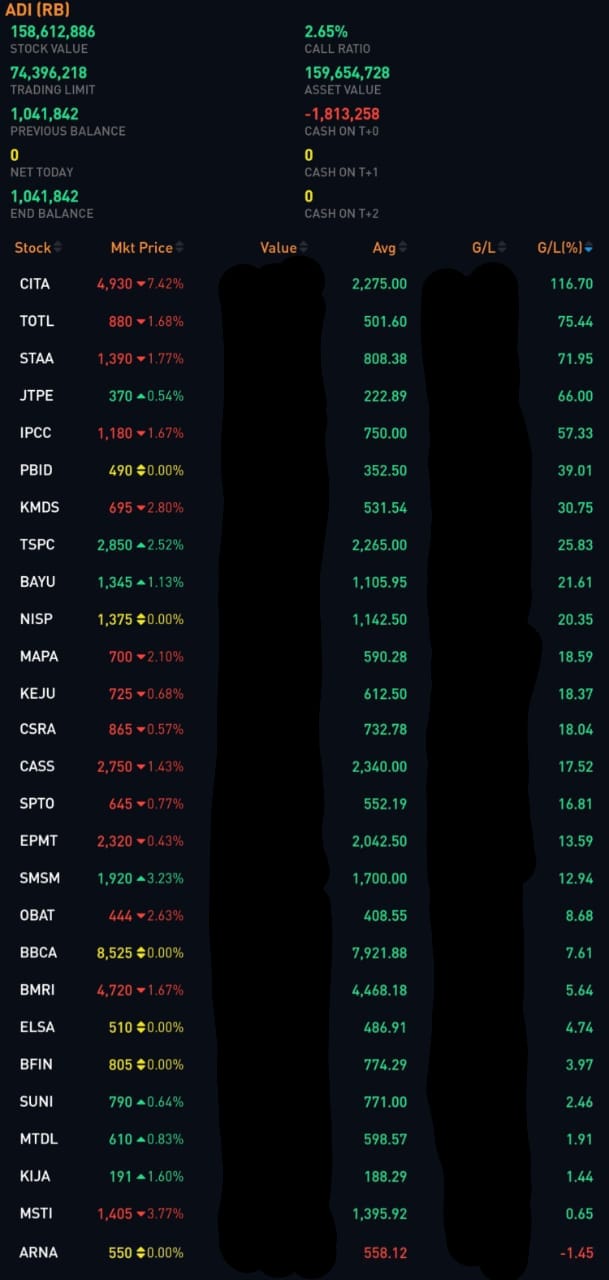Screen dimensions: 609x1280
Task: Open the TOTL stock entry
Action: (36, 321)
